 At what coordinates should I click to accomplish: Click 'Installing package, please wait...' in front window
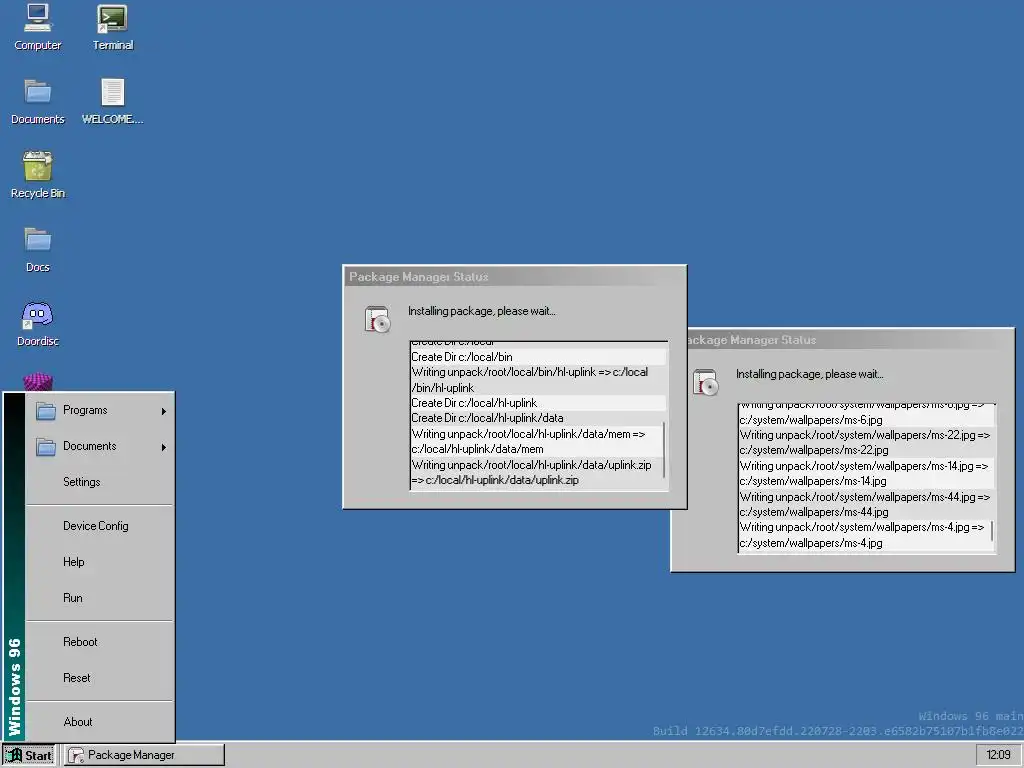tap(482, 311)
